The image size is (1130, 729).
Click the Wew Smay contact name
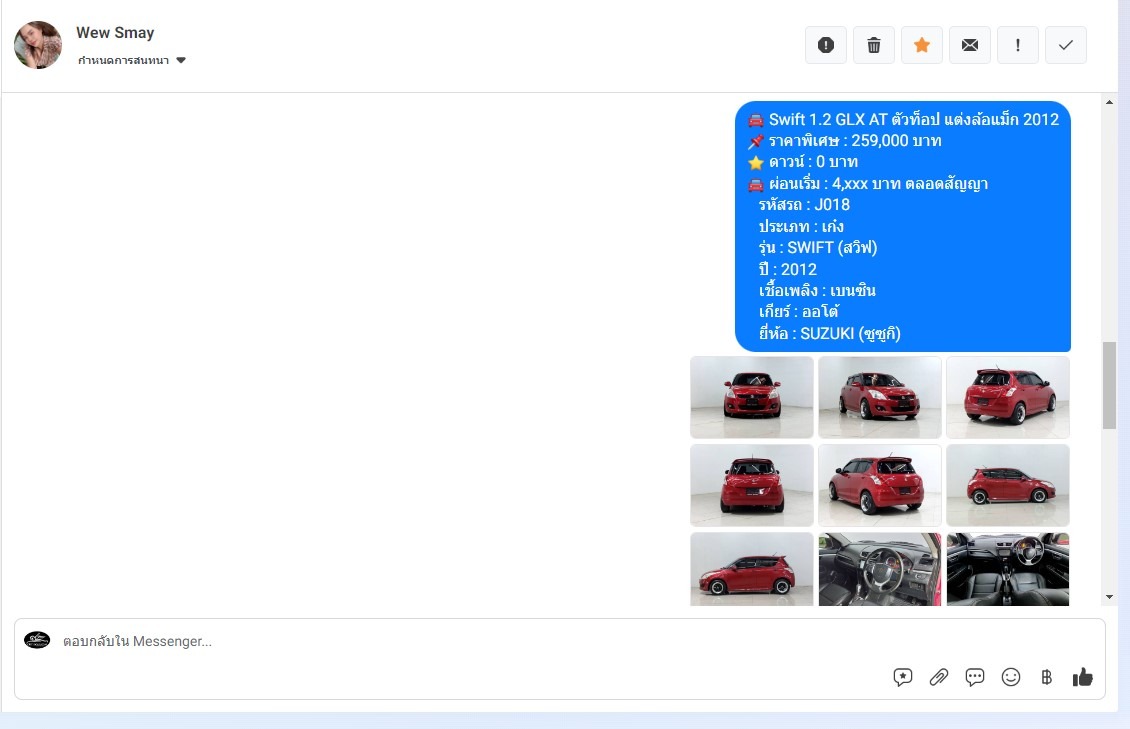point(115,32)
